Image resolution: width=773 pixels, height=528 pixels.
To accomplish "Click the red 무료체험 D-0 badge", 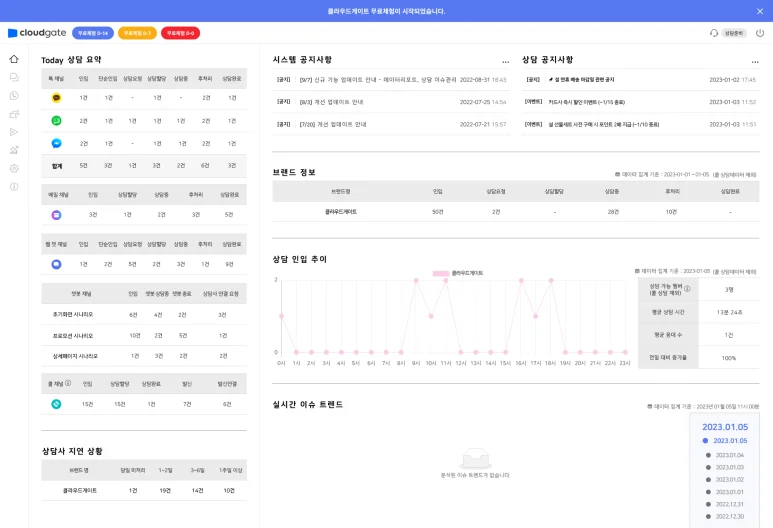I will (180, 33).
